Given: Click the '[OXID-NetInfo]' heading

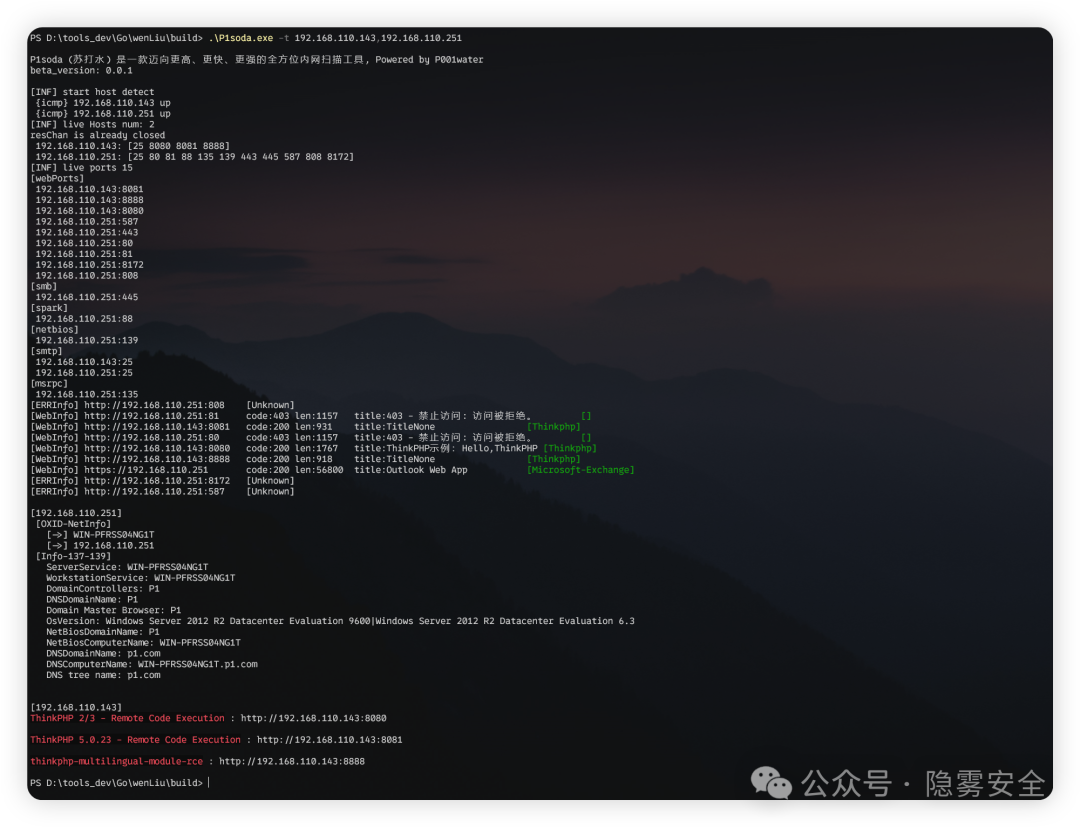Looking at the screenshot, I should pyautogui.click(x=73, y=524).
